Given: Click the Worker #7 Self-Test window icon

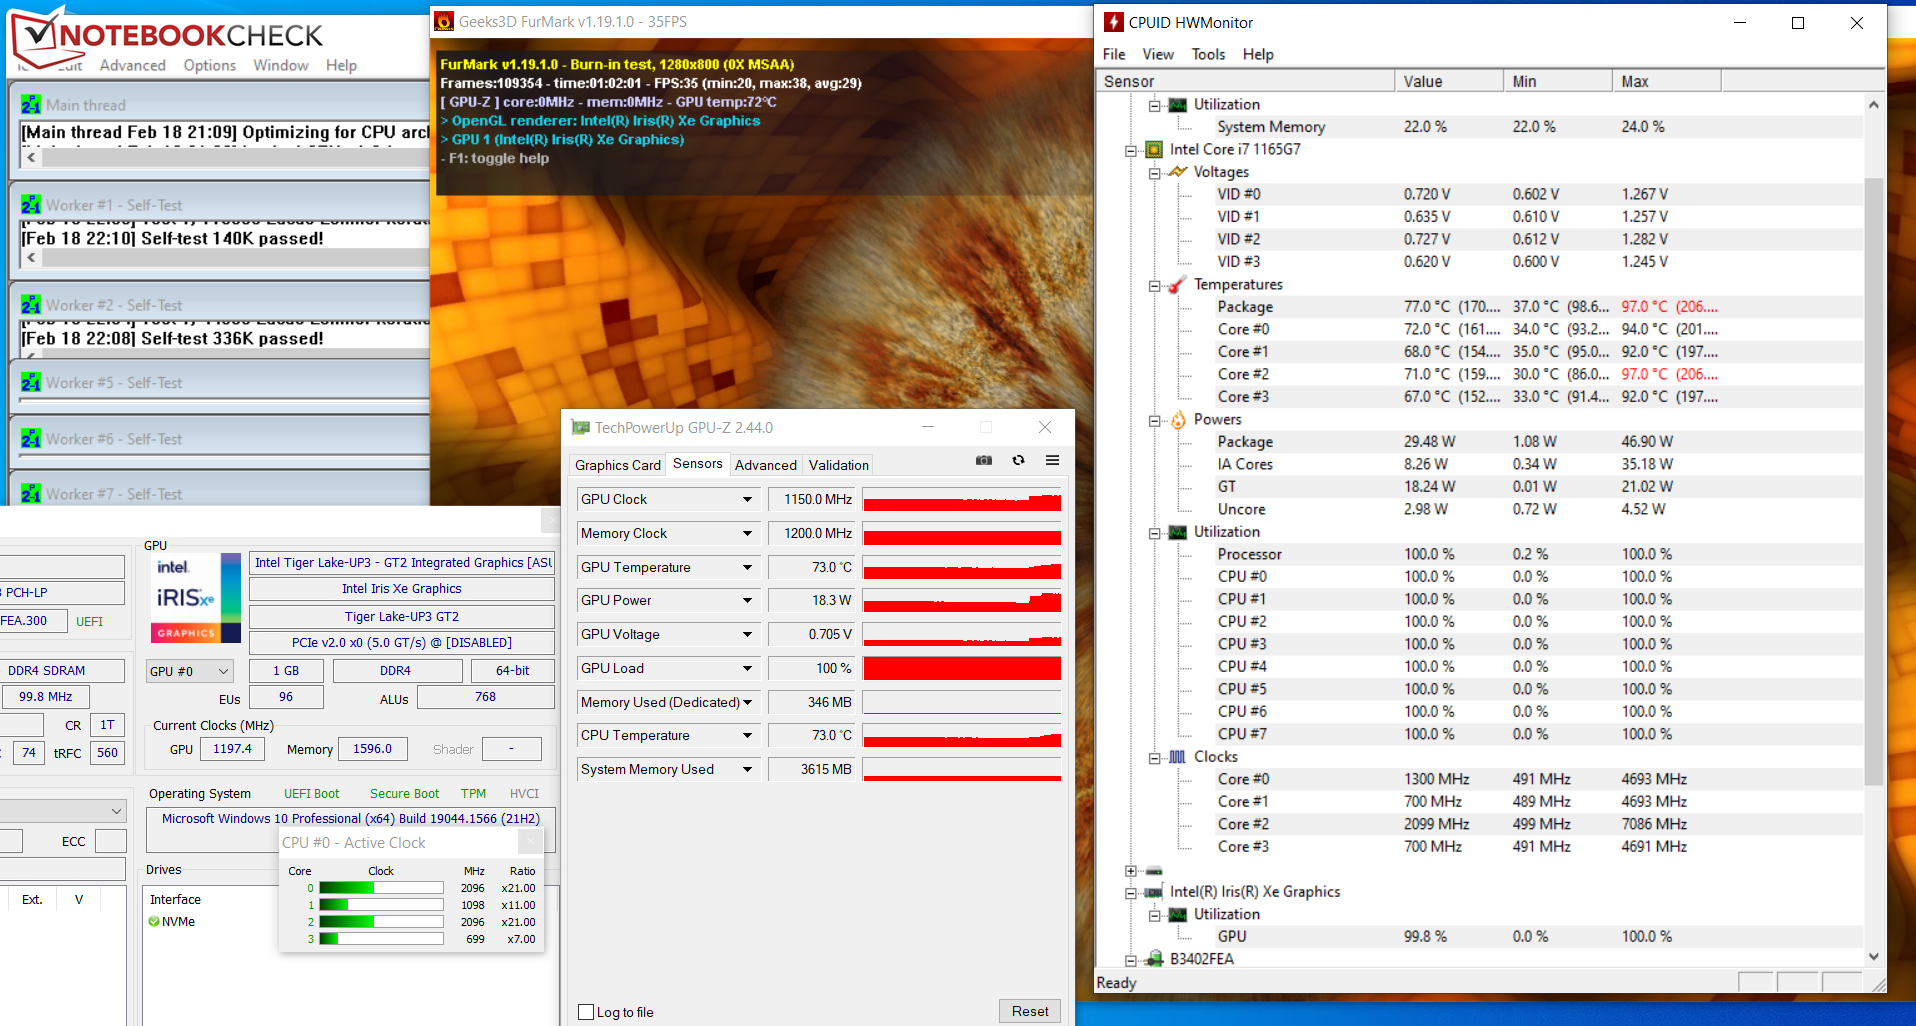Looking at the screenshot, I should (31, 494).
